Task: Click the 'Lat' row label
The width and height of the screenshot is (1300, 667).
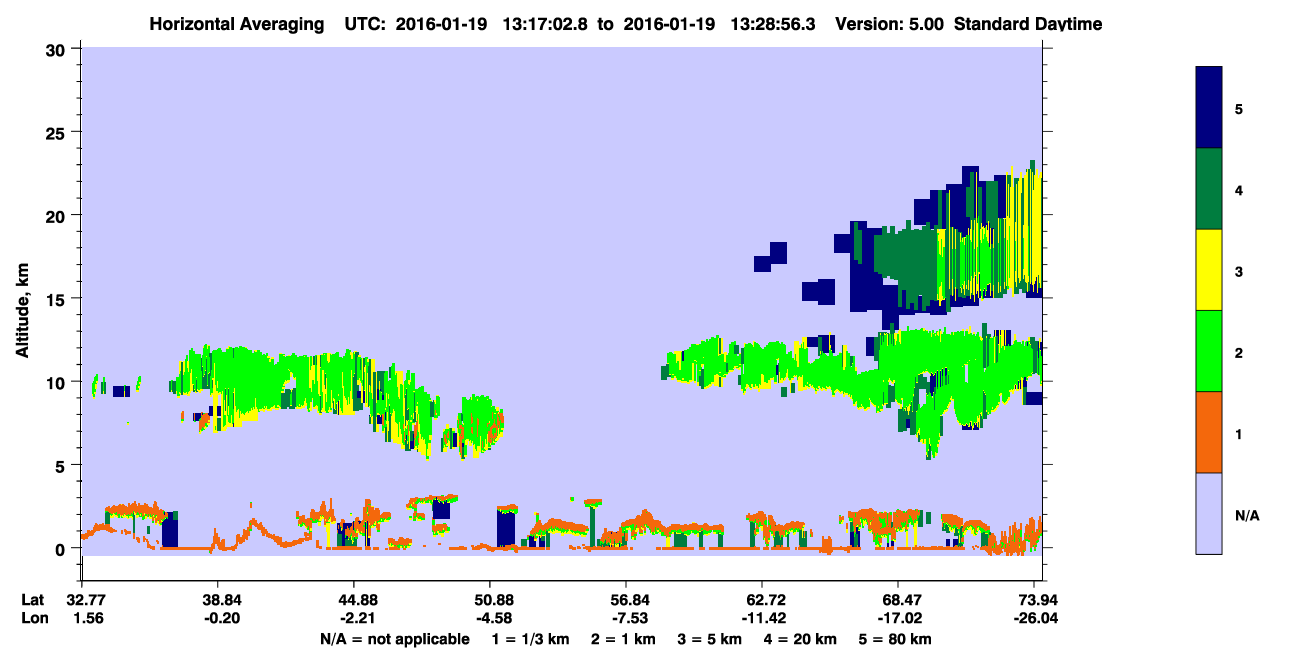Action: 32,600
